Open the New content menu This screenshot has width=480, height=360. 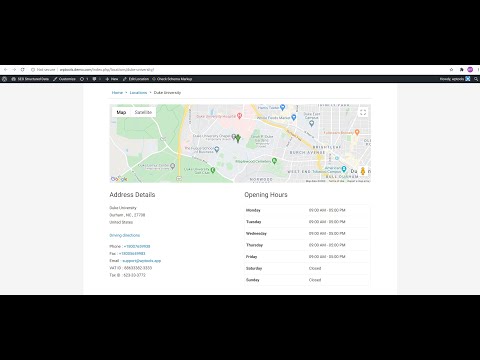click(x=112, y=79)
